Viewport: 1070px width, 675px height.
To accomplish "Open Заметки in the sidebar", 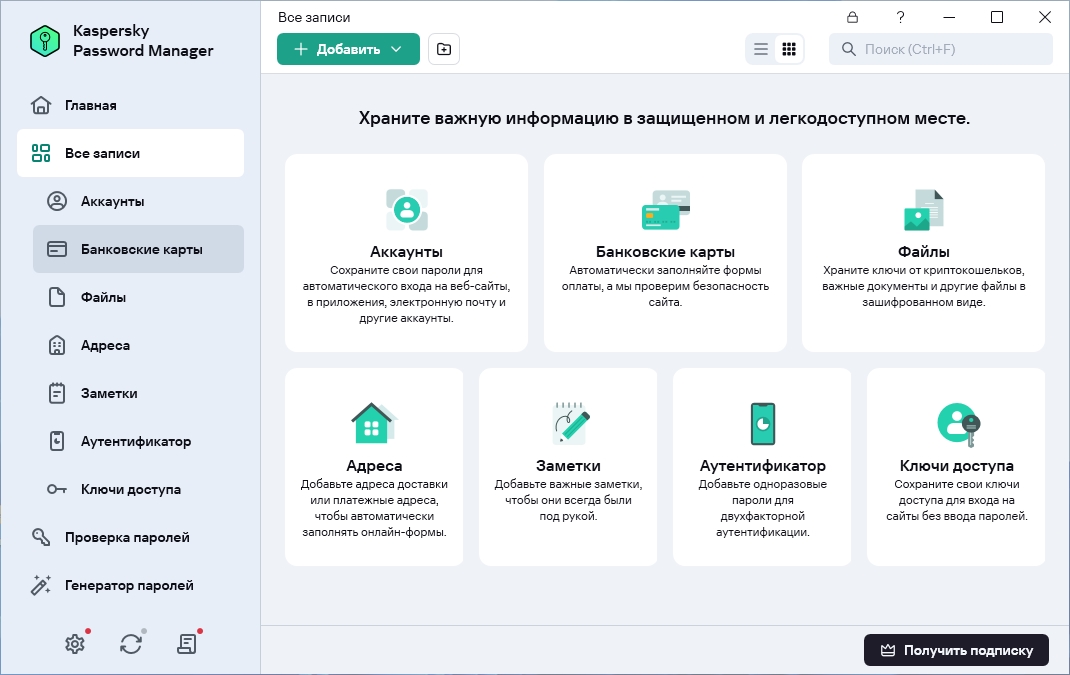I will click(x=139, y=393).
